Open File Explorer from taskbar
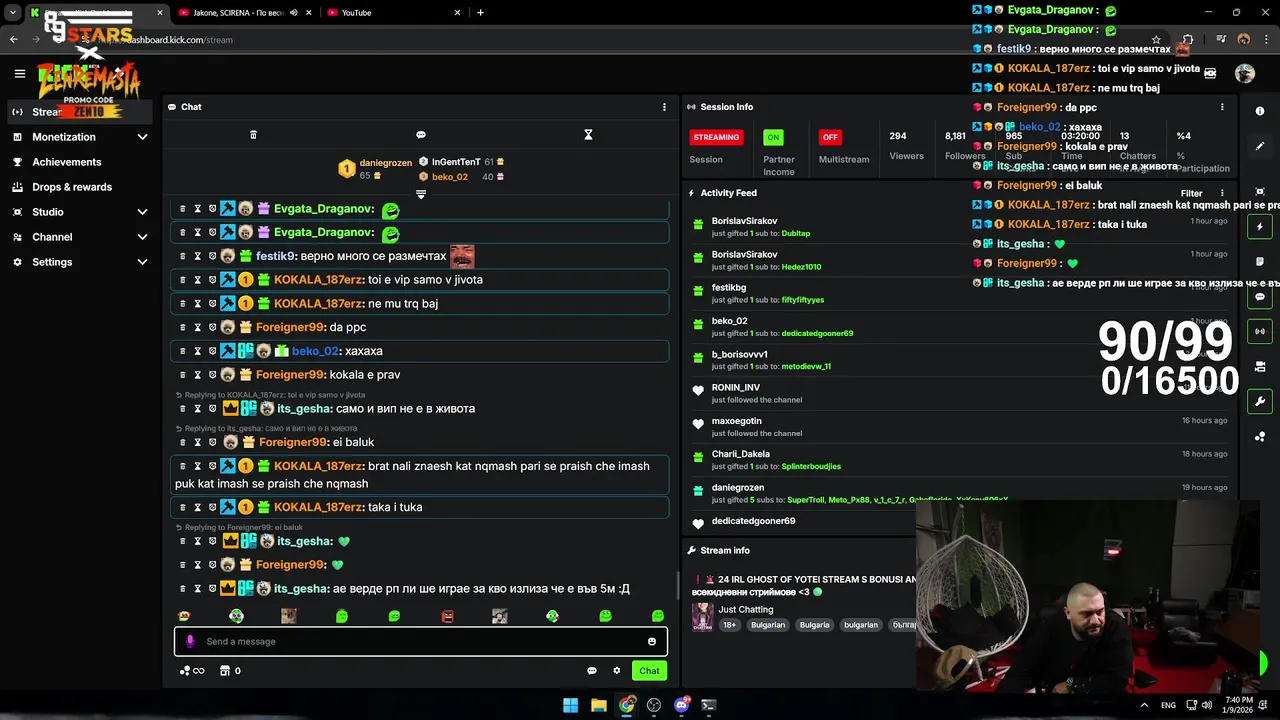Viewport: 1280px width, 720px height. point(598,705)
